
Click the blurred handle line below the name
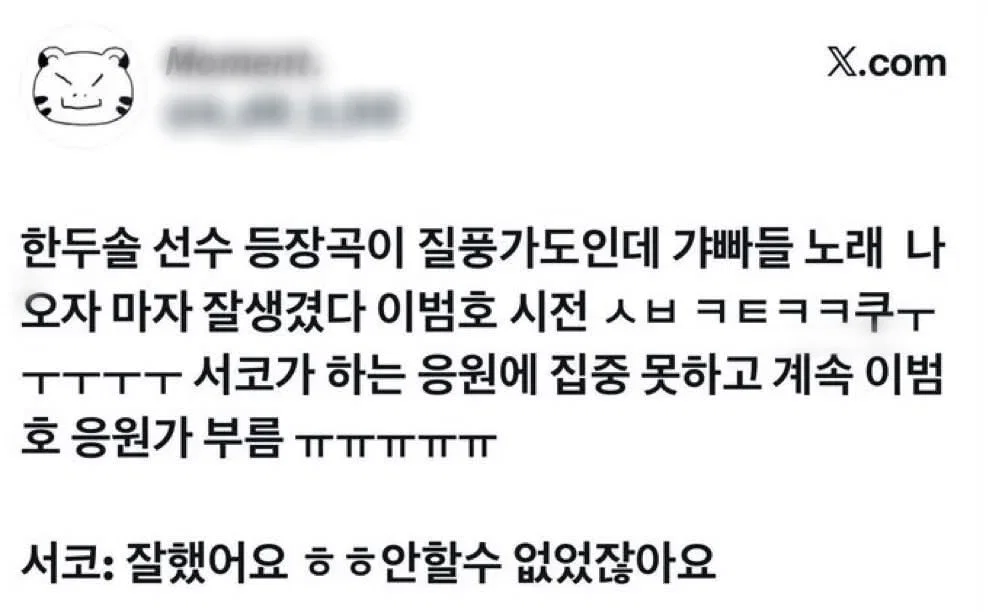tap(282, 110)
